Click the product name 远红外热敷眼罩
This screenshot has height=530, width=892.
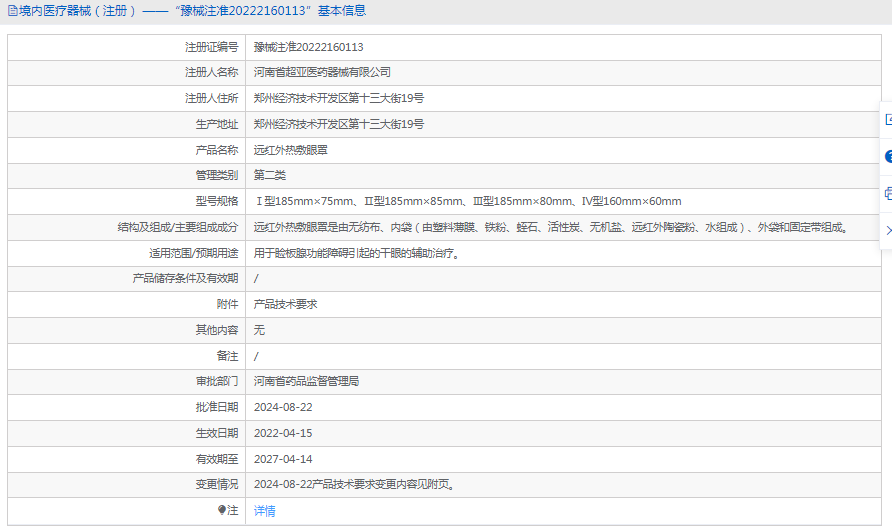pos(290,150)
